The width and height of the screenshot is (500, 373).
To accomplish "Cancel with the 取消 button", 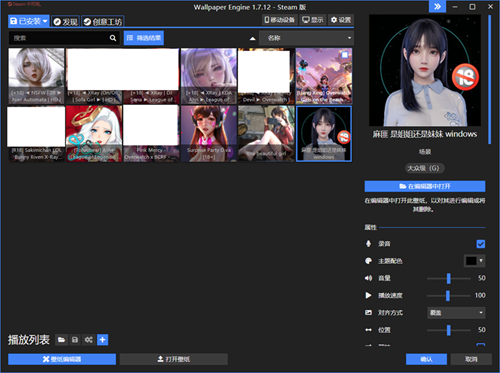I will (x=471, y=359).
